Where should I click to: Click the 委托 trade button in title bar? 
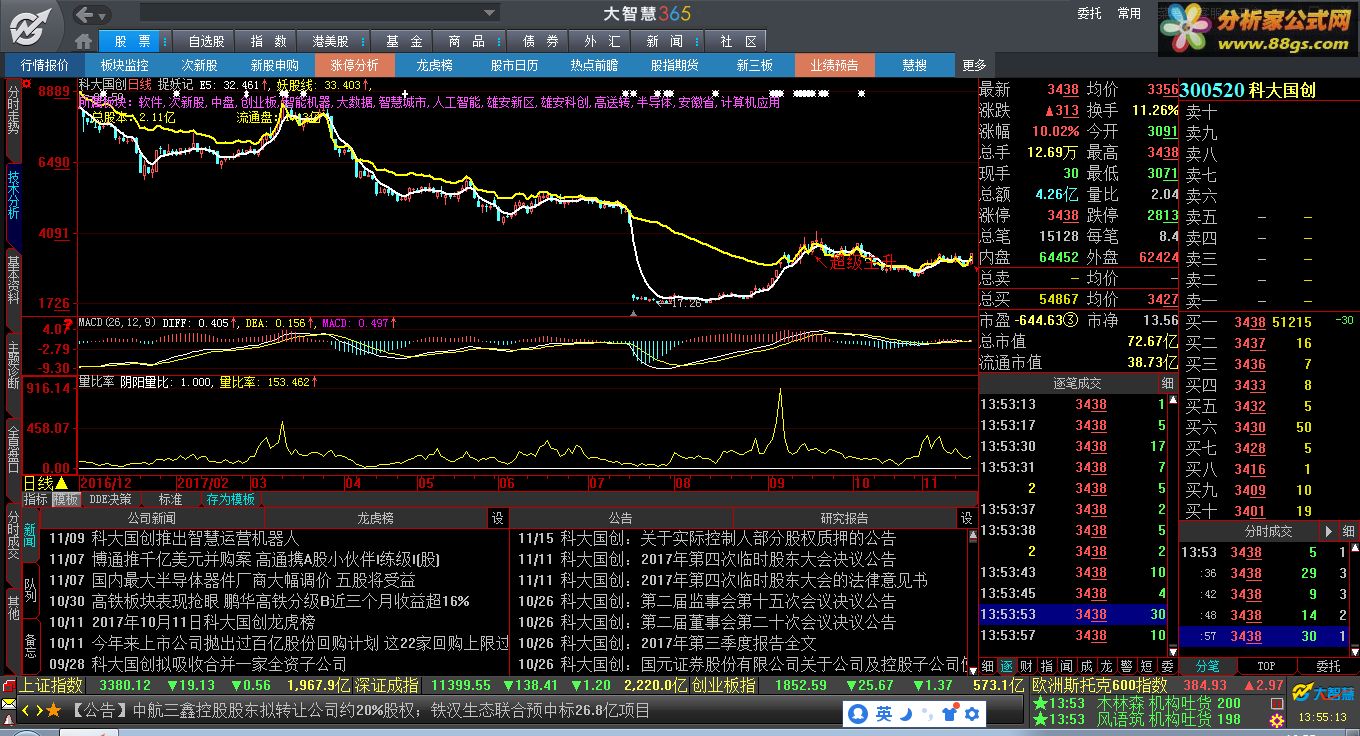[x=1089, y=13]
